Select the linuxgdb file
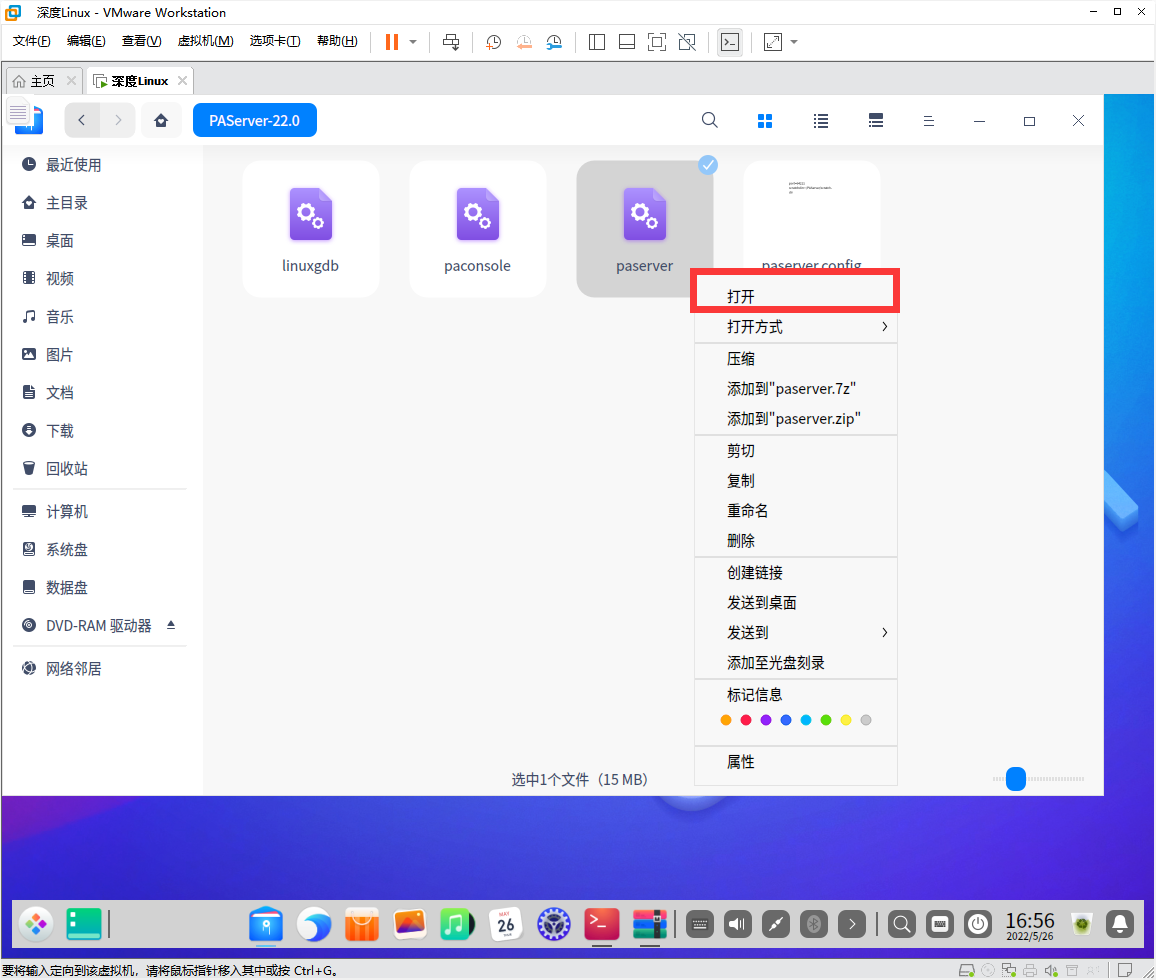1156x980 pixels. click(x=310, y=229)
